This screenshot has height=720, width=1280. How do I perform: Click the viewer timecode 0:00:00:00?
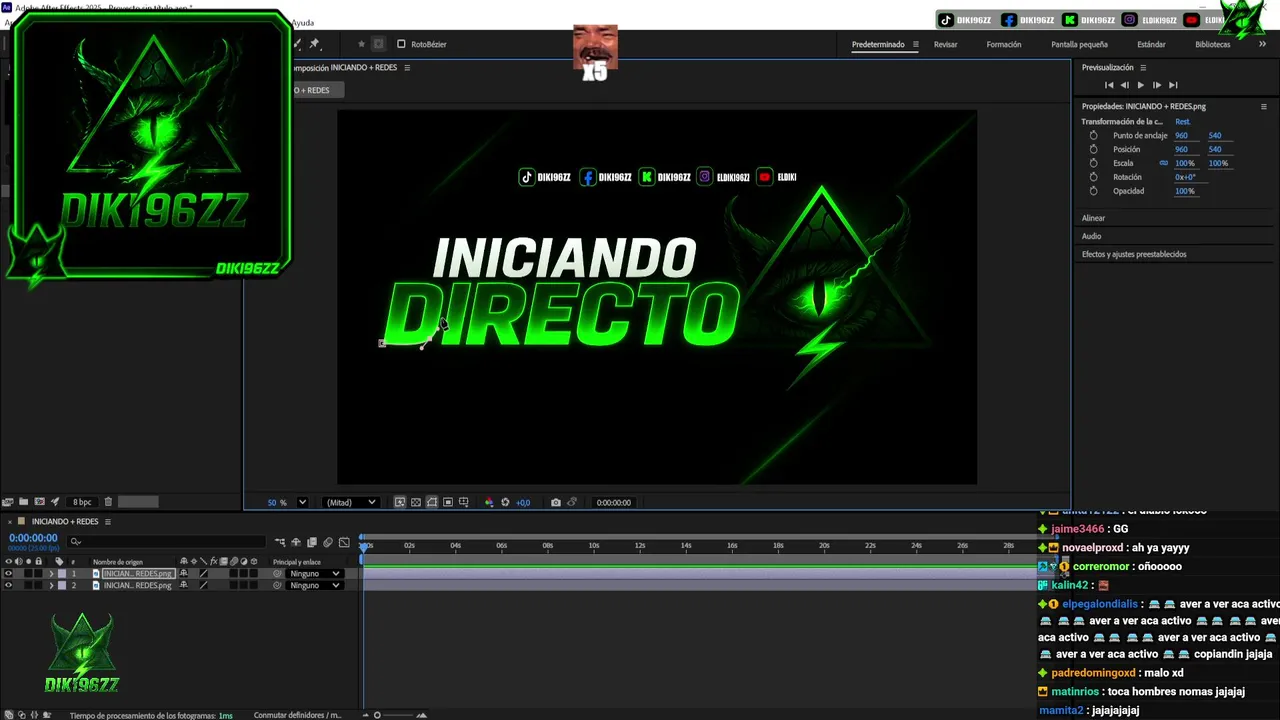tap(614, 502)
